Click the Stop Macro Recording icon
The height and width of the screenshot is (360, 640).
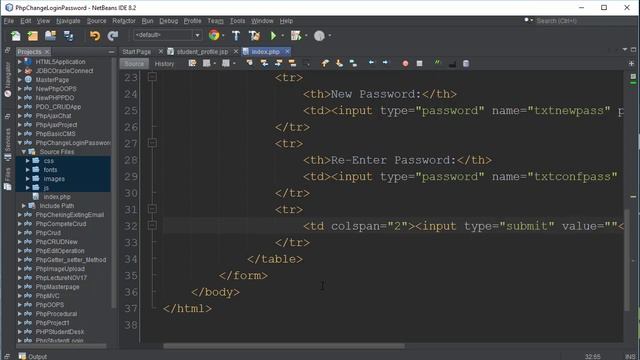click(419, 63)
